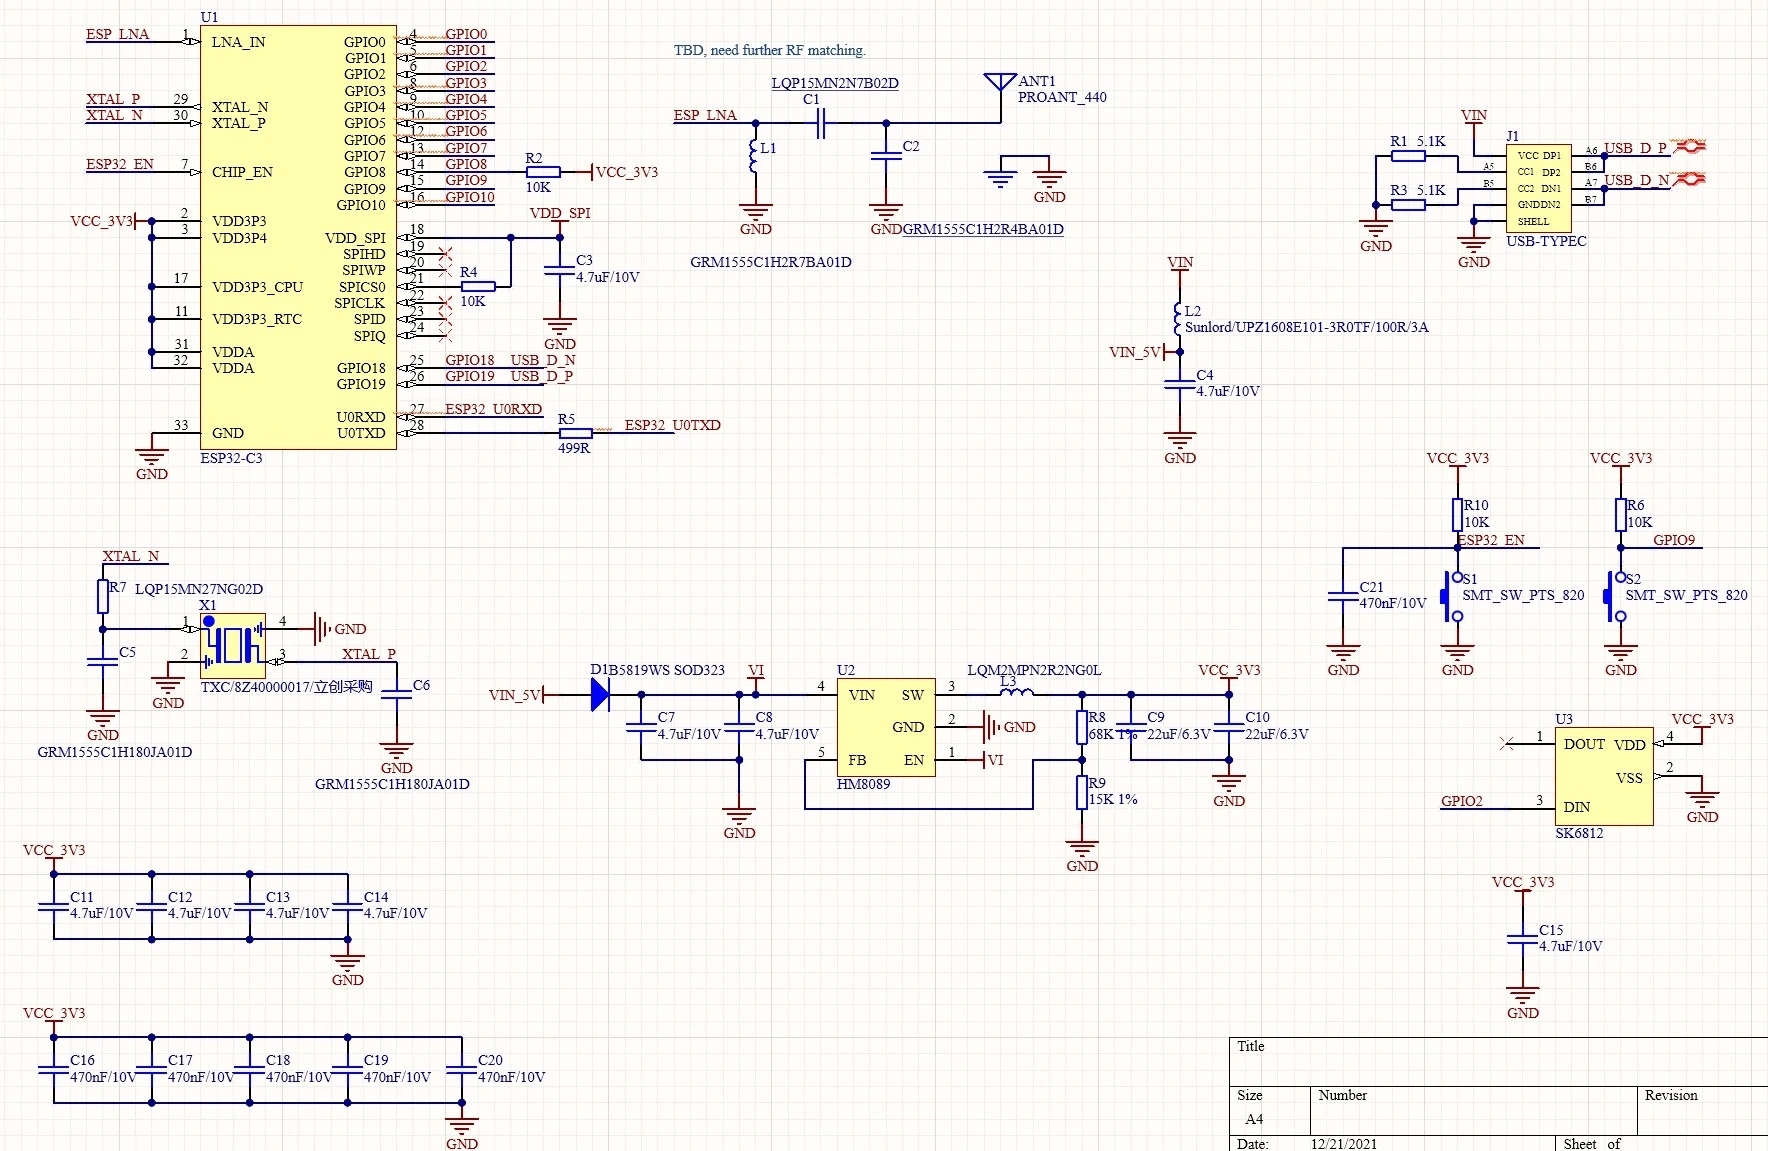Screen dimensions: 1768x1151
Task: Click the underlined GRM1555C1H2R4BA01D part label
Action: (x=983, y=229)
